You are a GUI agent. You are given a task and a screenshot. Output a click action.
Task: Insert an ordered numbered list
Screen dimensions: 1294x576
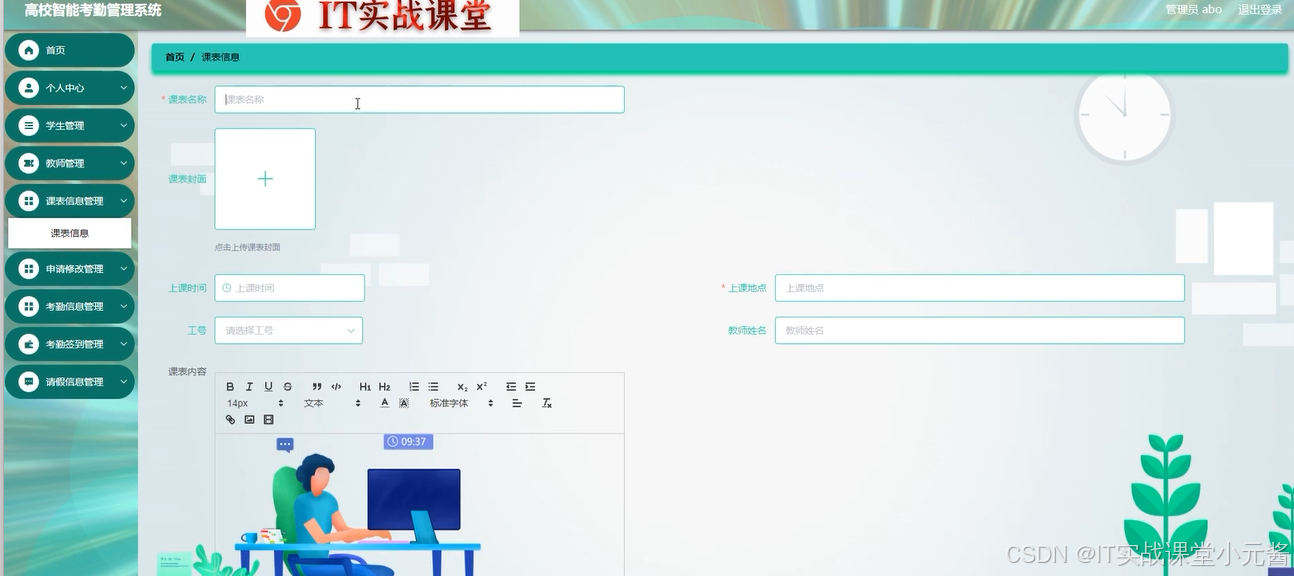click(x=414, y=387)
